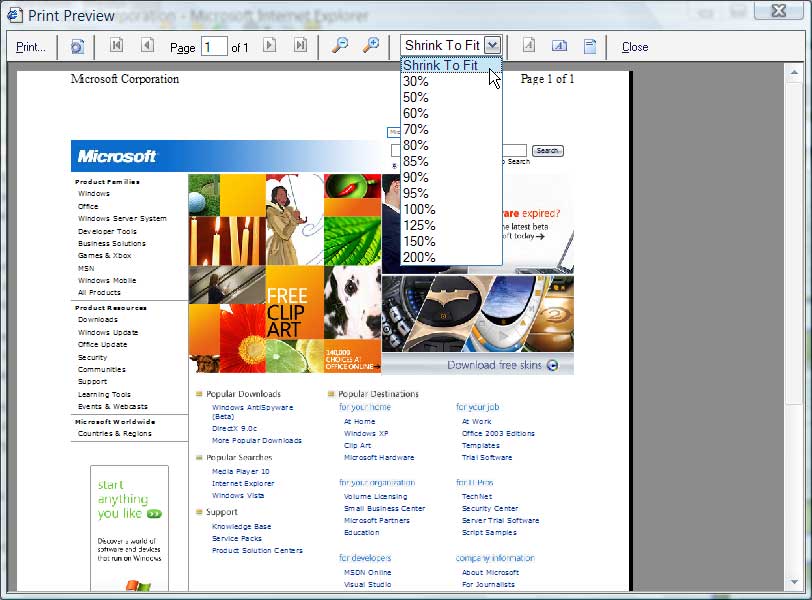Screen dimensions: 812x600
Task: Pick 125% zoom option
Action: (x=451, y=226)
